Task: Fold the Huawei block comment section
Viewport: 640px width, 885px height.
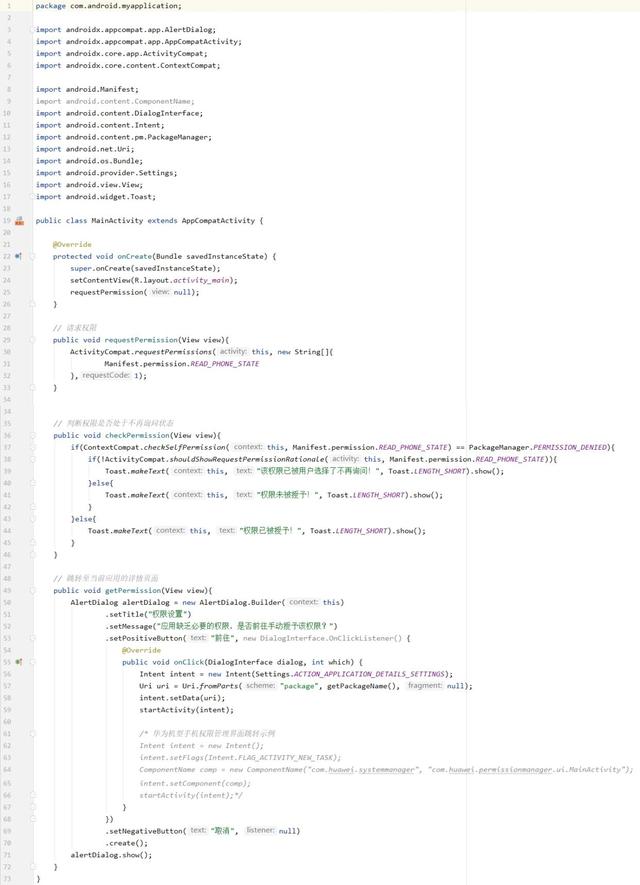Action: (x=32, y=734)
